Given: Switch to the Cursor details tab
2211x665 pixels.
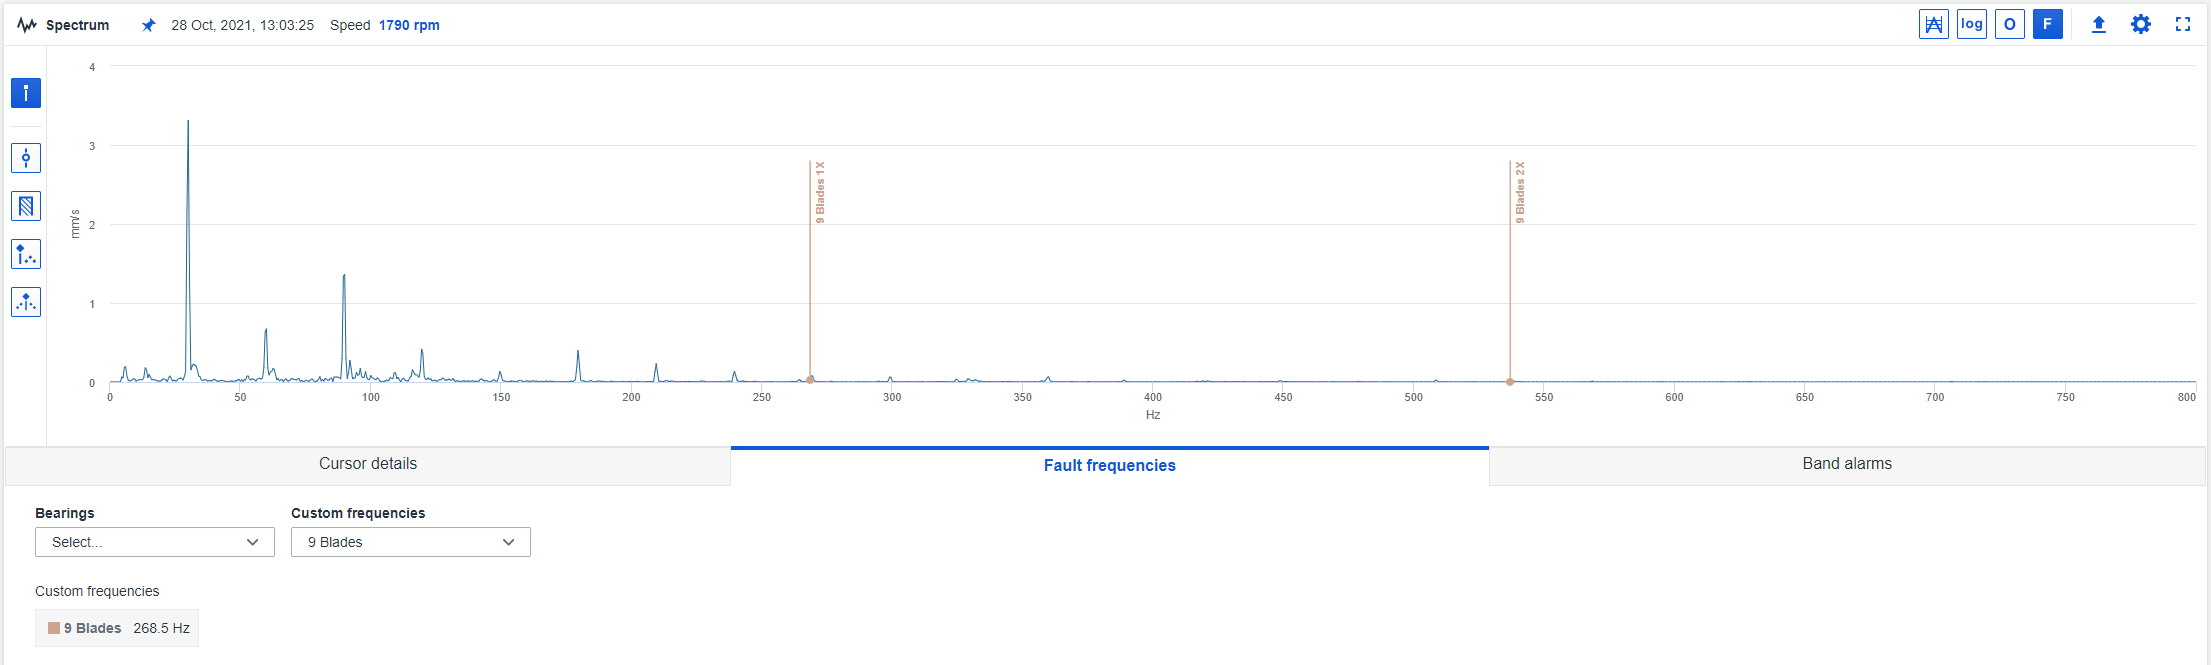Looking at the screenshot, I should tap(368, 464).
